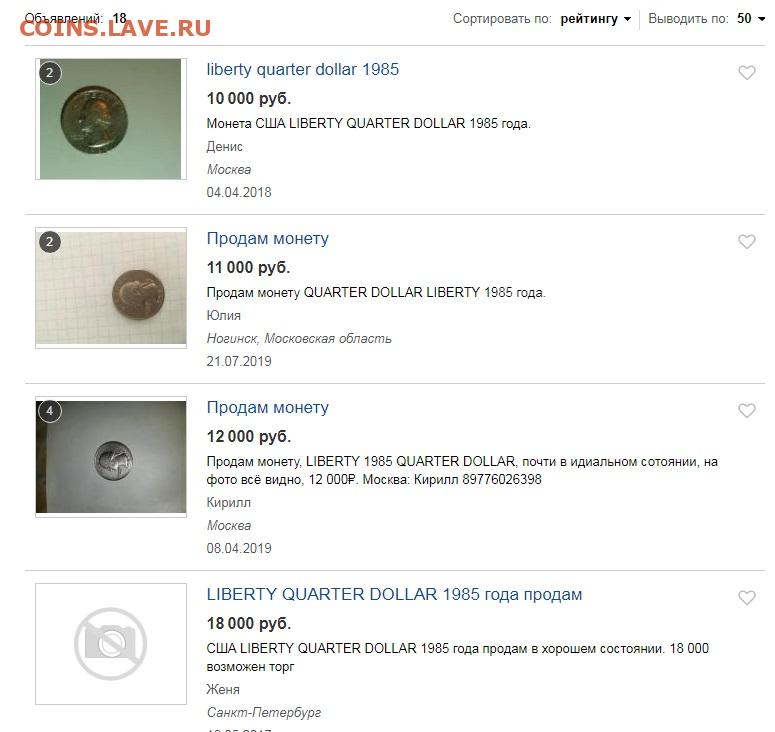
Task: Open sort dropdown showing рейтингу
Action: (595, 19)
